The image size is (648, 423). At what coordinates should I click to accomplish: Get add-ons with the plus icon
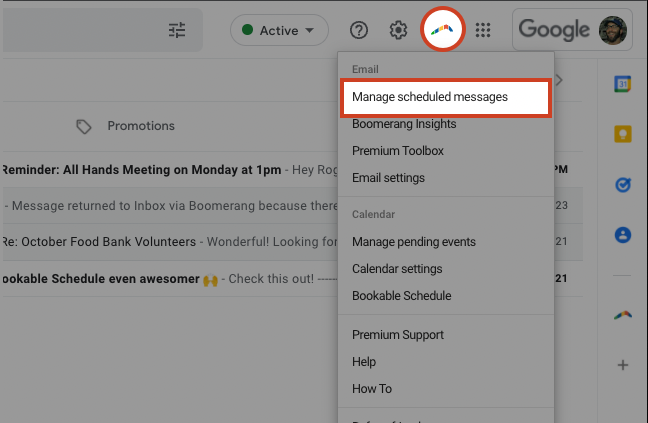tap(622, 365)
